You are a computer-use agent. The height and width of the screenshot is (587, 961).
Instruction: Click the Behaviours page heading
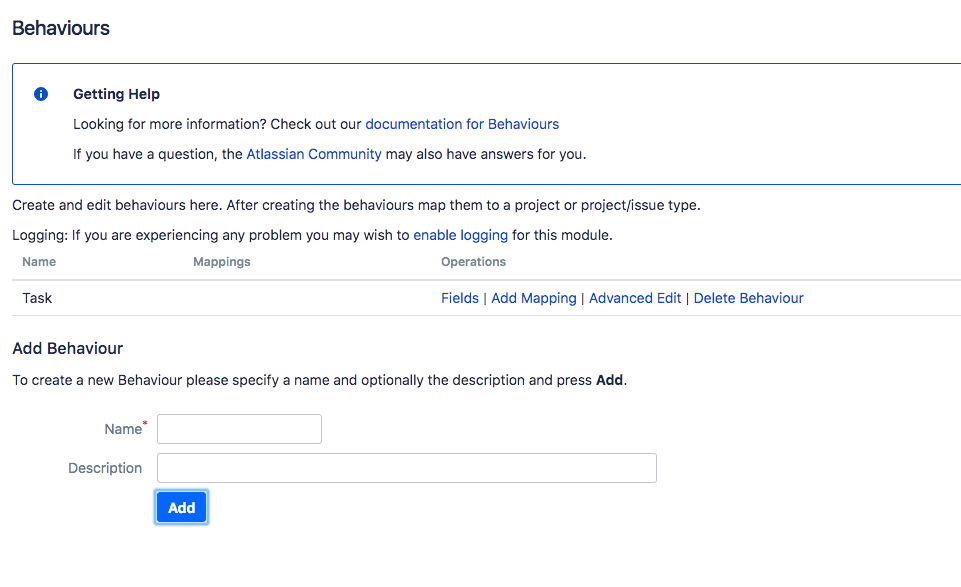61,28
